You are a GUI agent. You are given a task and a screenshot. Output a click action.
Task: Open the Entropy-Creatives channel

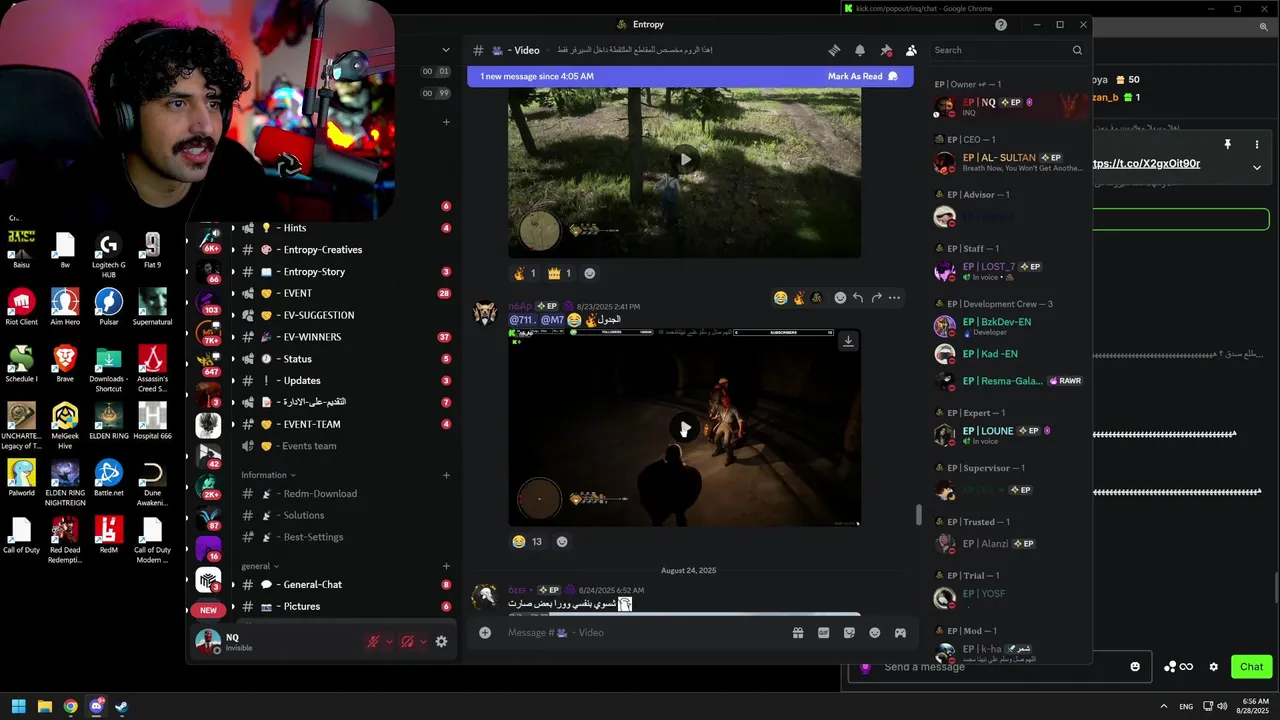(345, 250)
